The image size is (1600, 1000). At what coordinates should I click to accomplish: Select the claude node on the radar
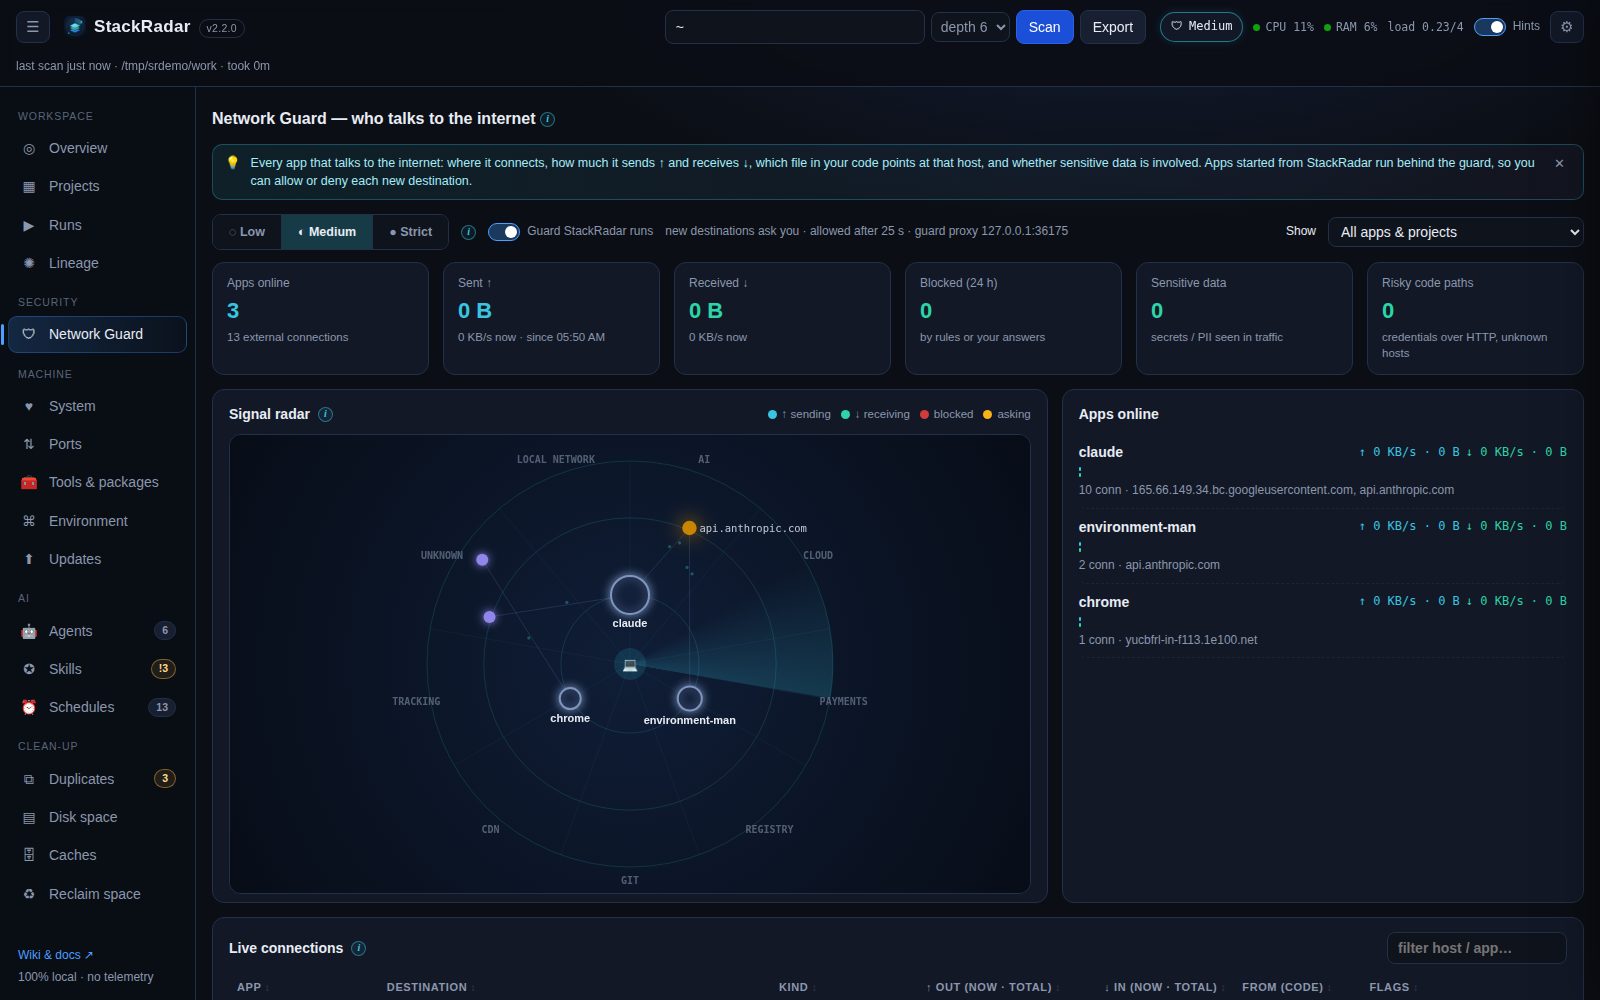pos(630,595)
